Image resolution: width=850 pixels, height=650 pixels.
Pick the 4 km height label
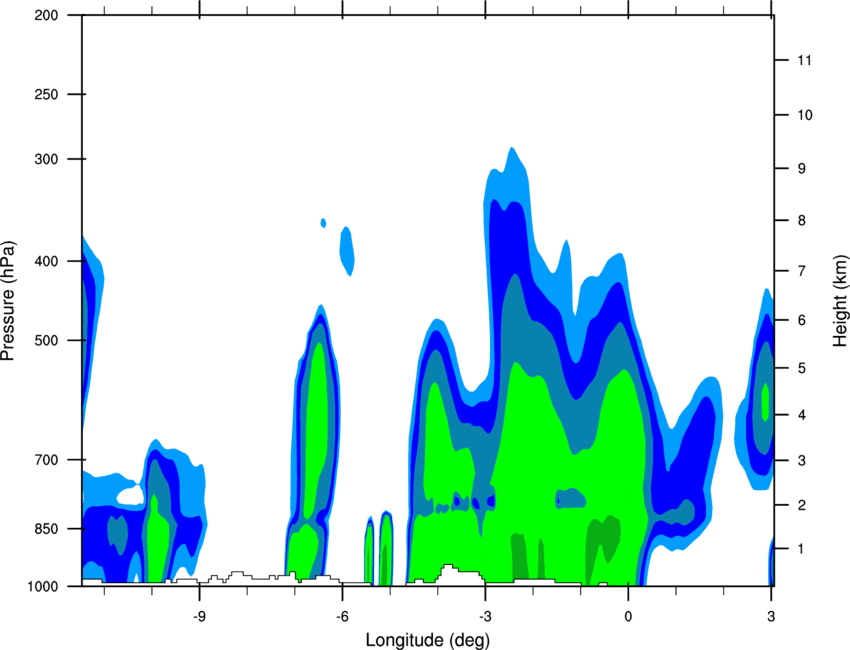click(x=802, y=415)
